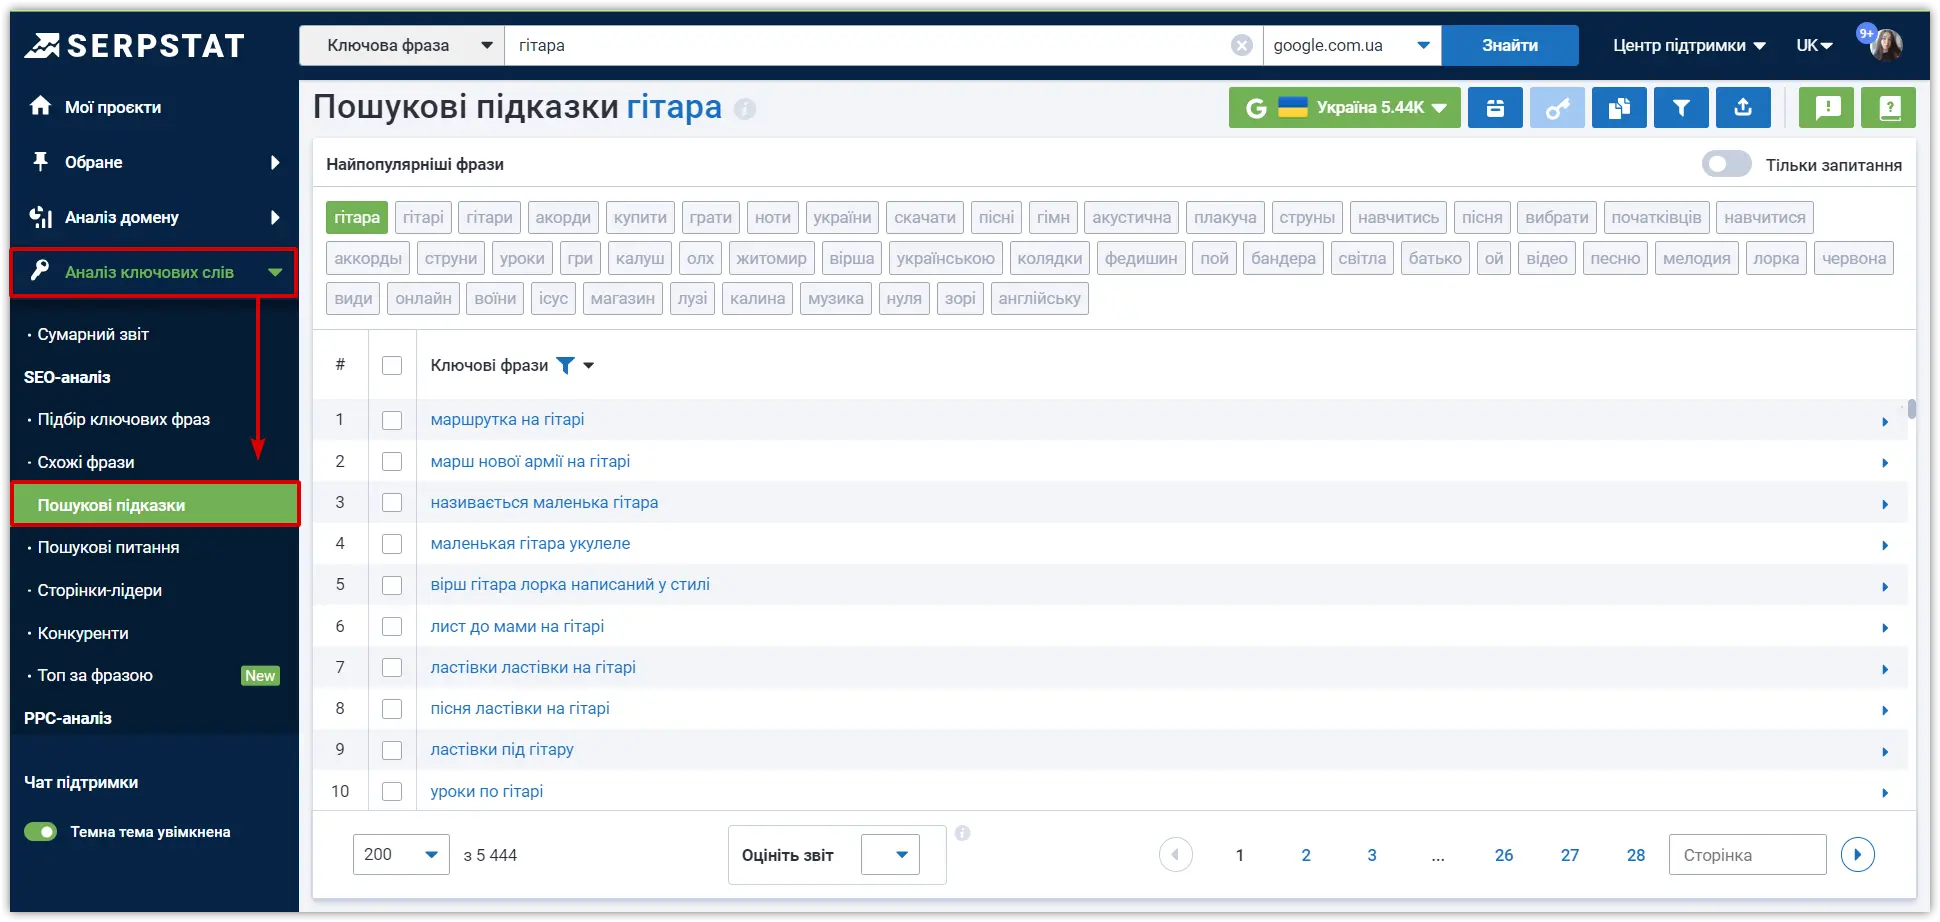This screenshot has height=922, width=1940.
Task: Select the акорди popular phrase tag
Action: 563,217
